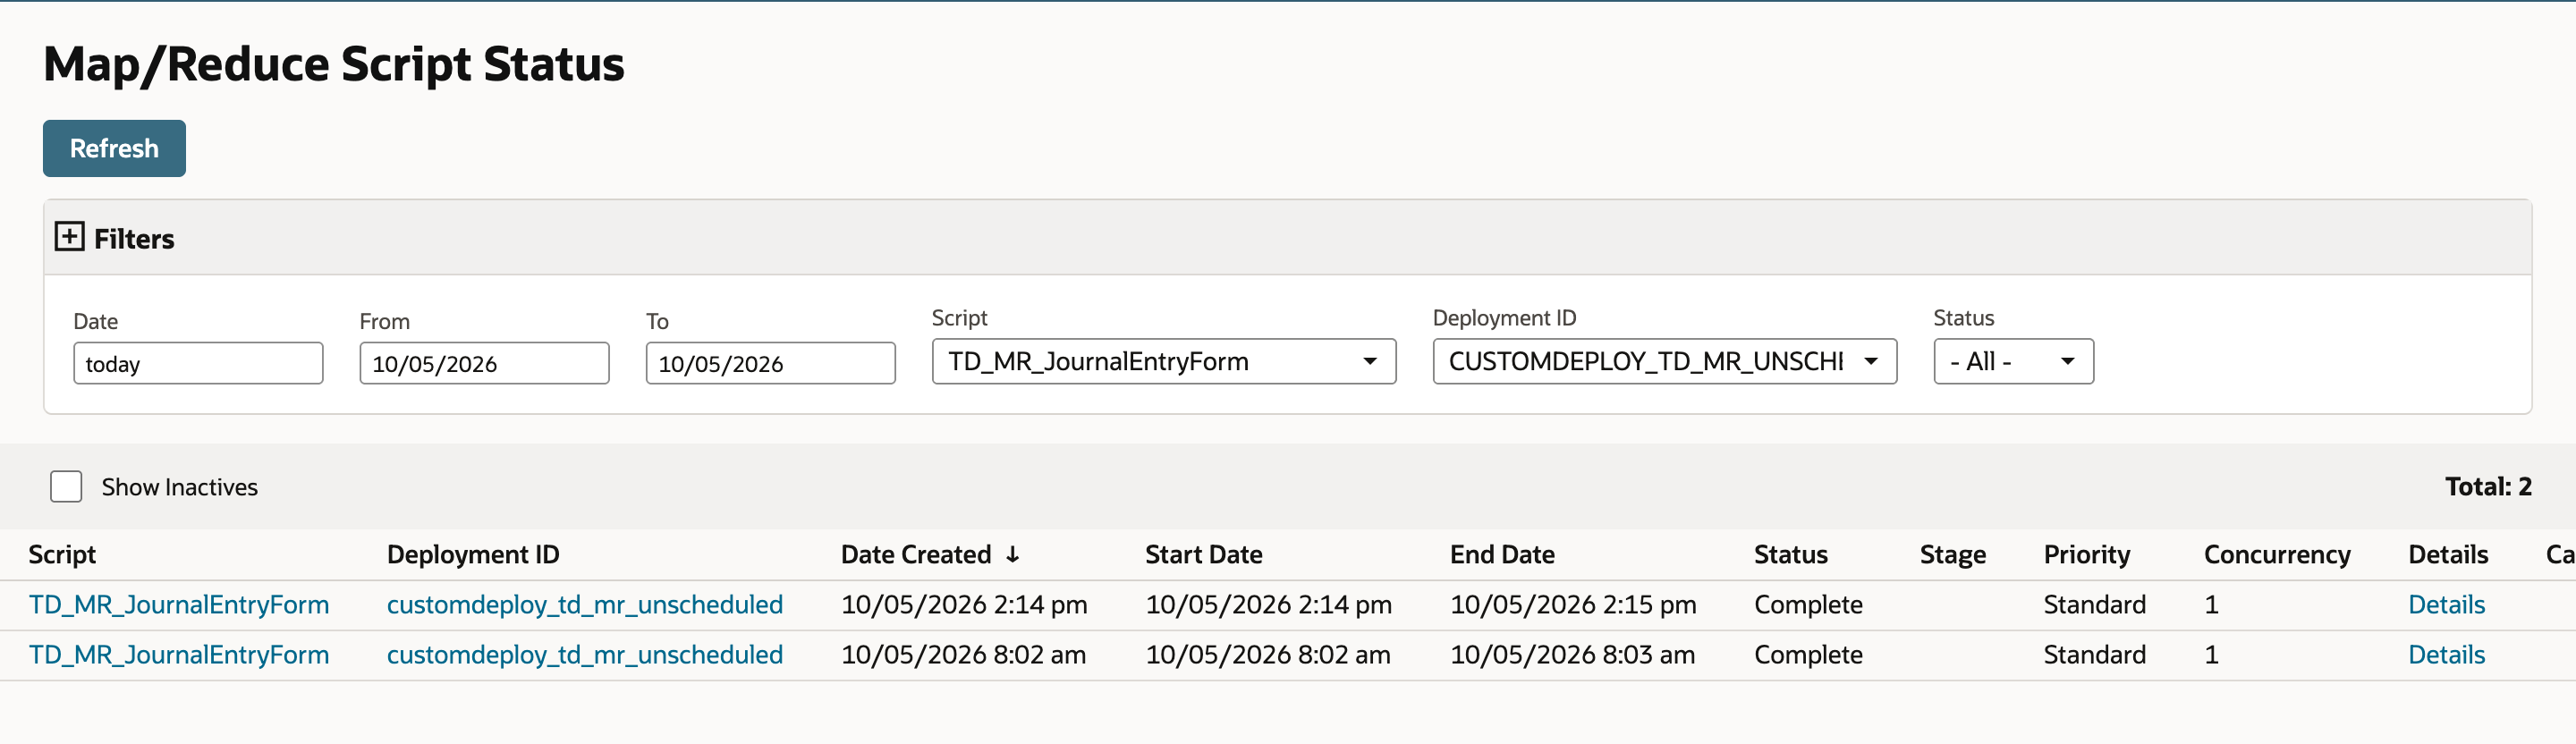Click the End Date 10/05/2026 2:15 pm cell
2576x744 pixels.
(x=1573, y=605)
